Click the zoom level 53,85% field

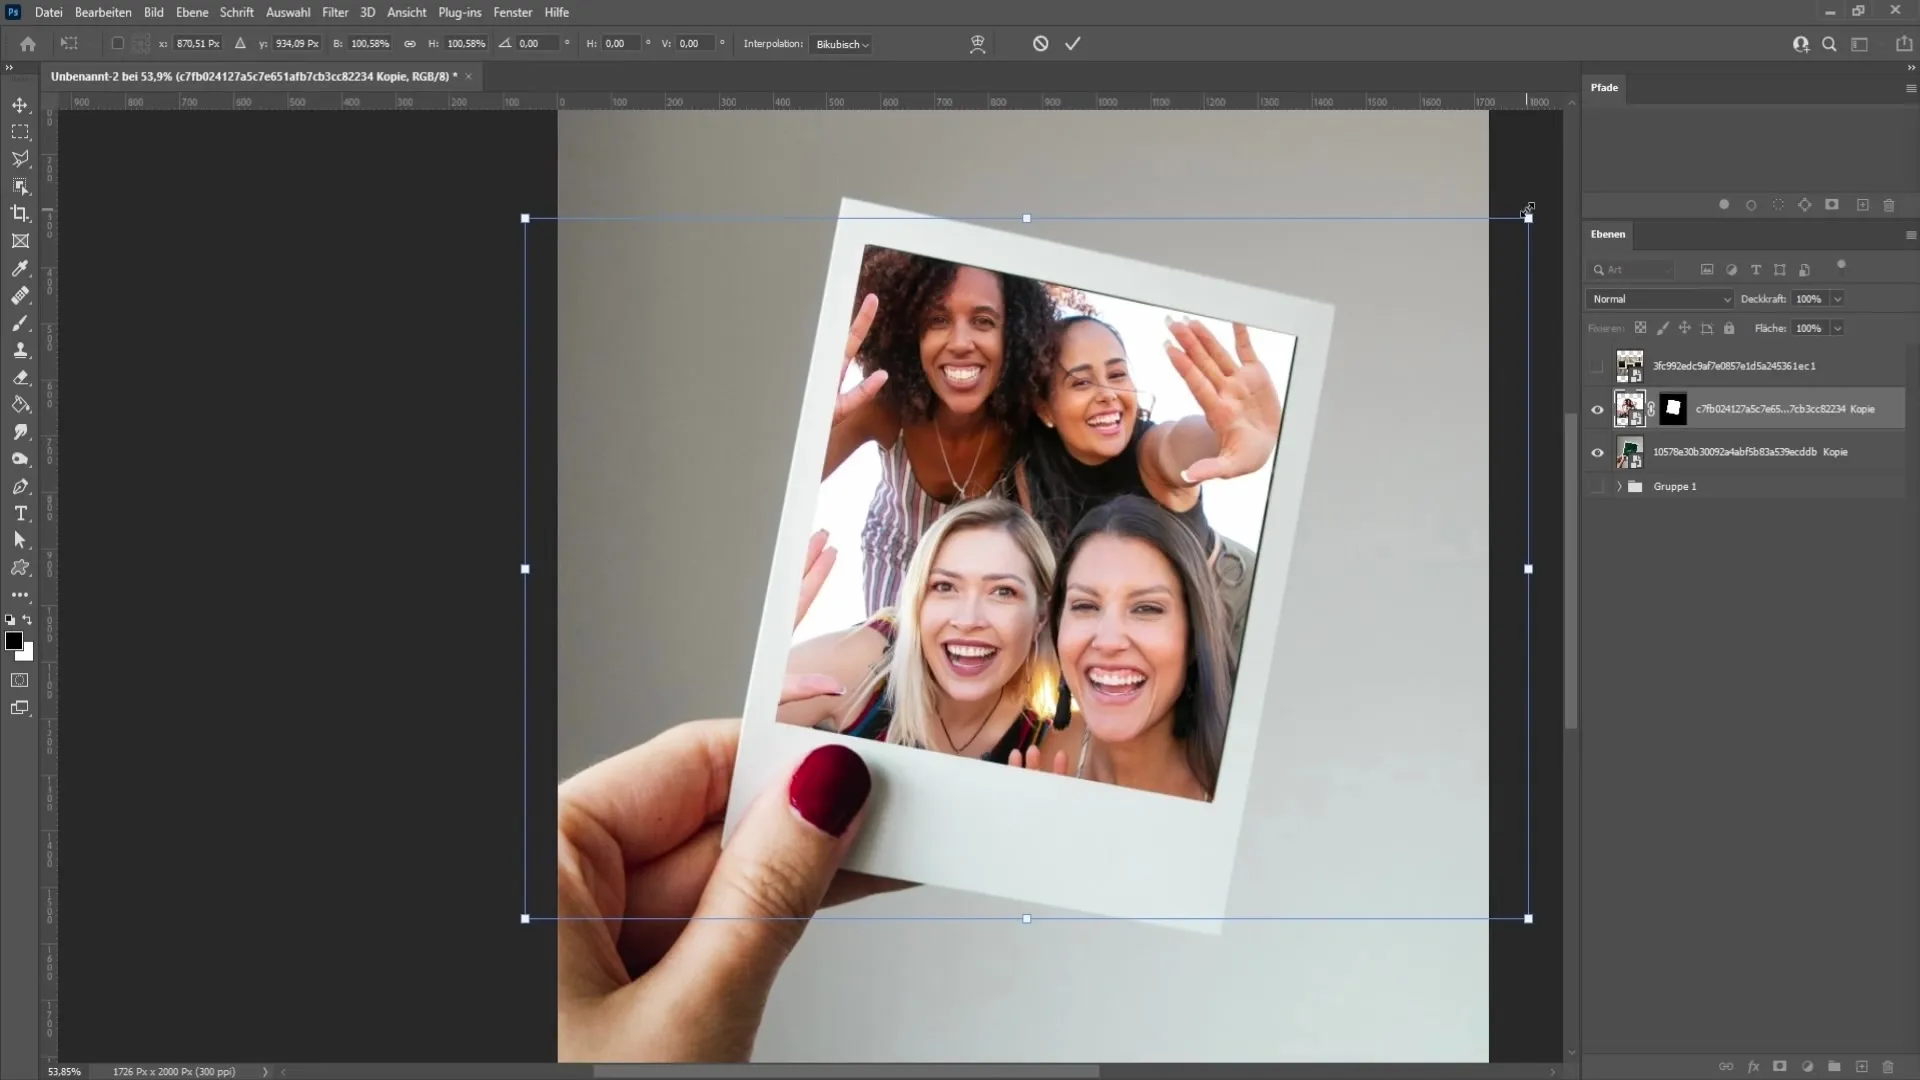coord(64,1072)
